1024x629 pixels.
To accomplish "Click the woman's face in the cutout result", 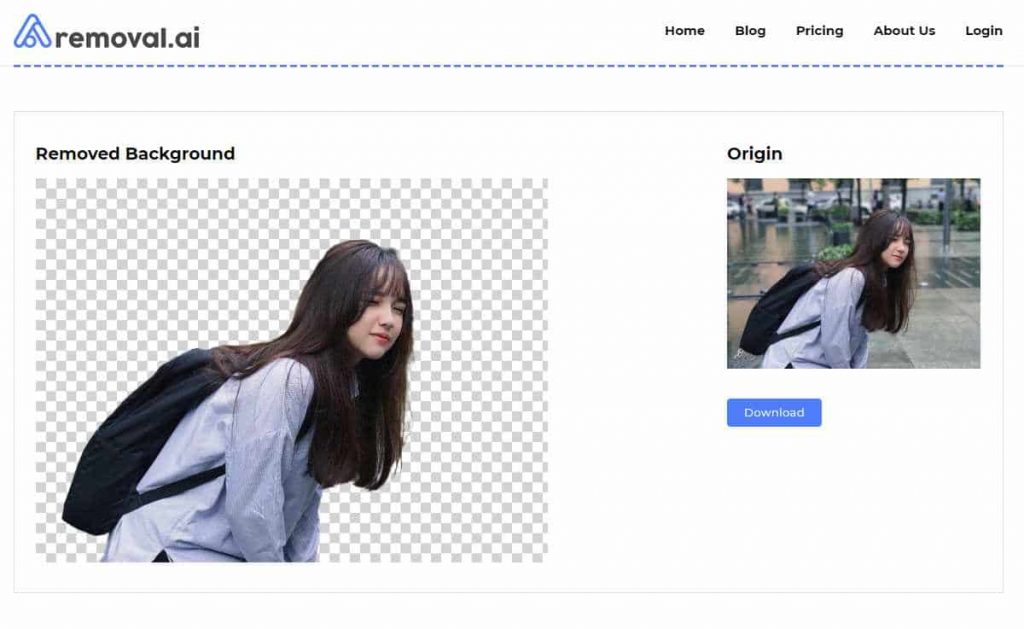I will click(380, 322).
